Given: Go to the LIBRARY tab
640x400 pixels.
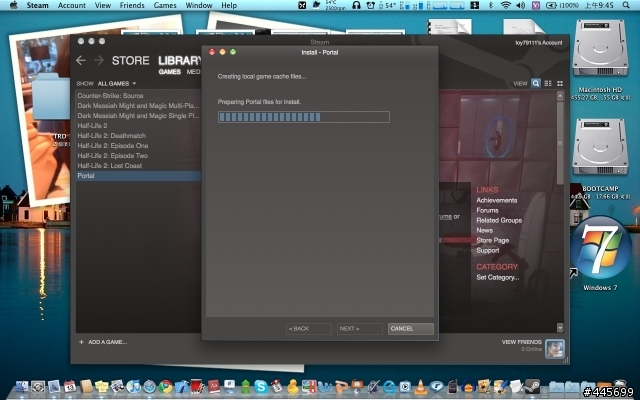Looking at the screenshot, I should click(x=180, y=60).
